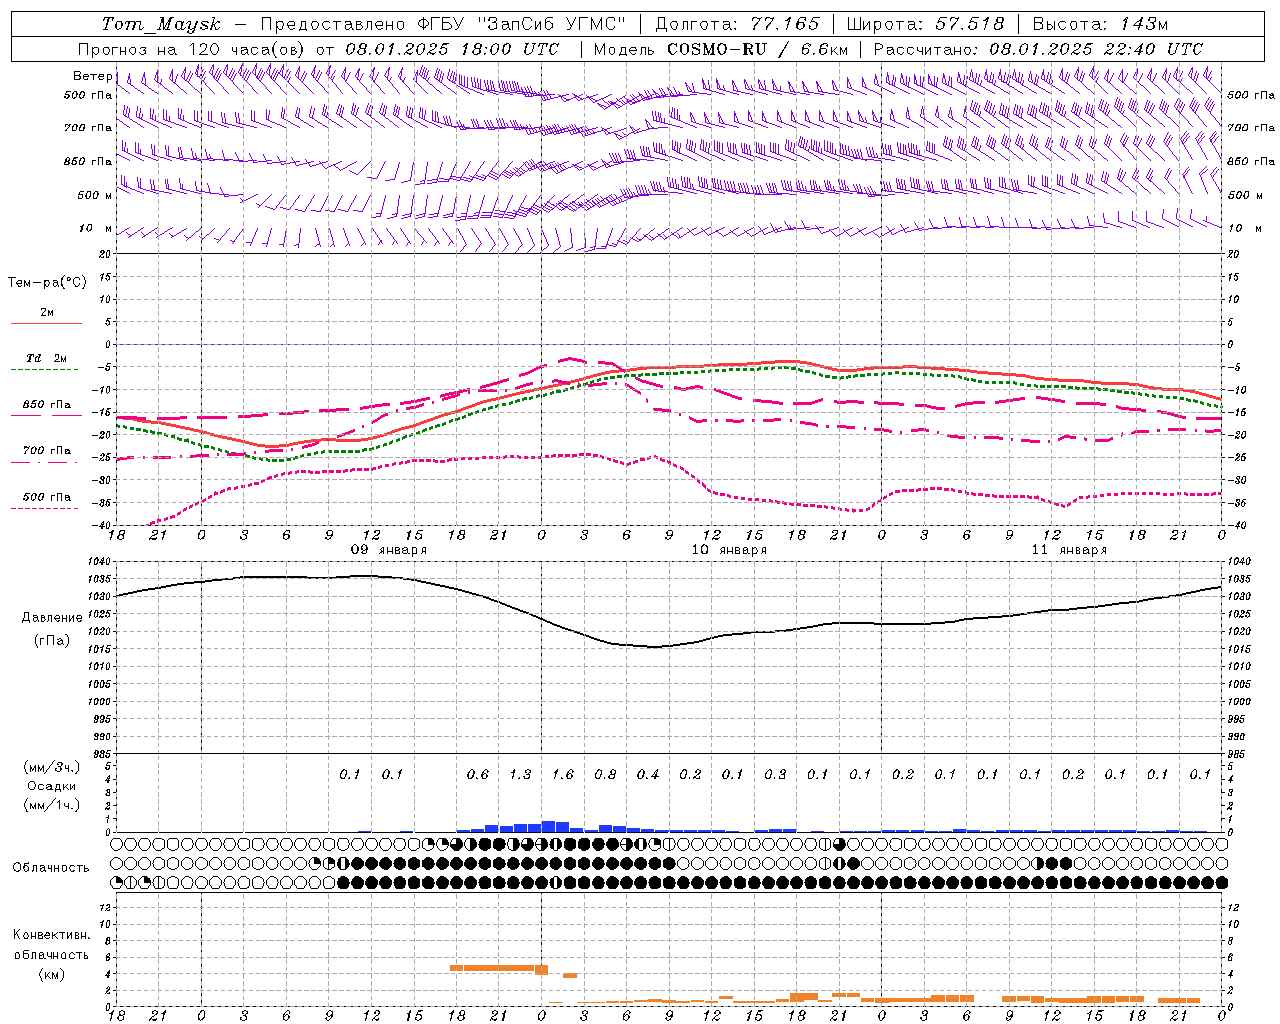1280x1024 pixels.
Task: Click the 1.3 precipitation value
Action: 520,774
